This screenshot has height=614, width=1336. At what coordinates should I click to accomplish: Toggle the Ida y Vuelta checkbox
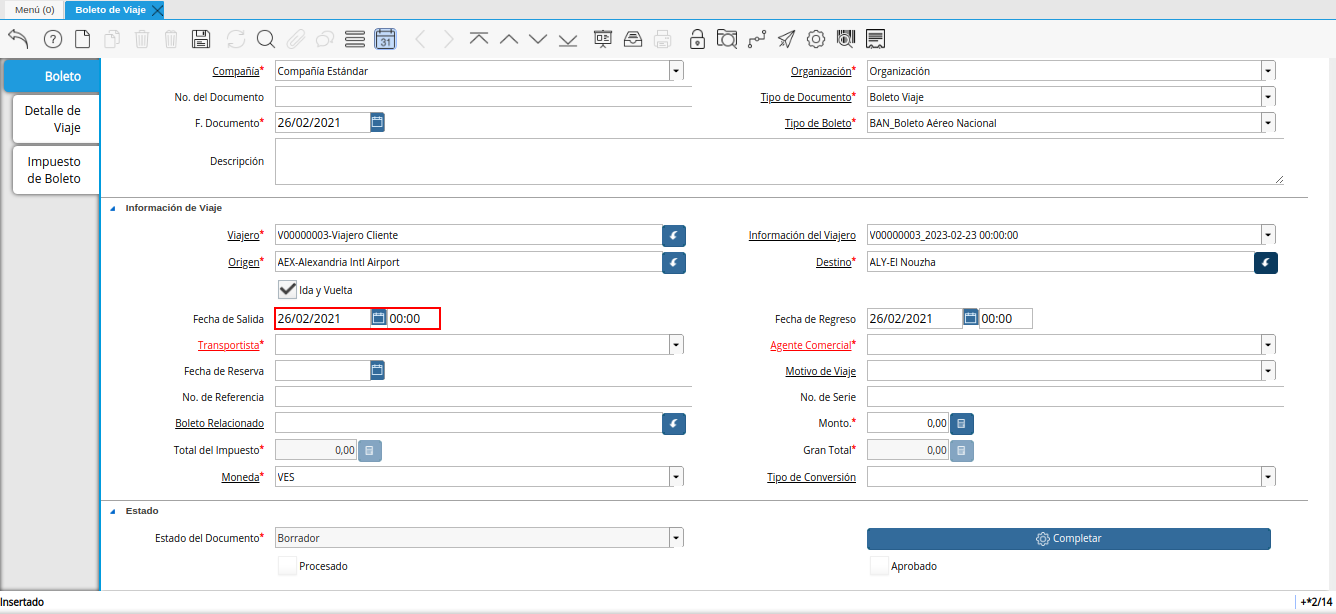point(287,289)
